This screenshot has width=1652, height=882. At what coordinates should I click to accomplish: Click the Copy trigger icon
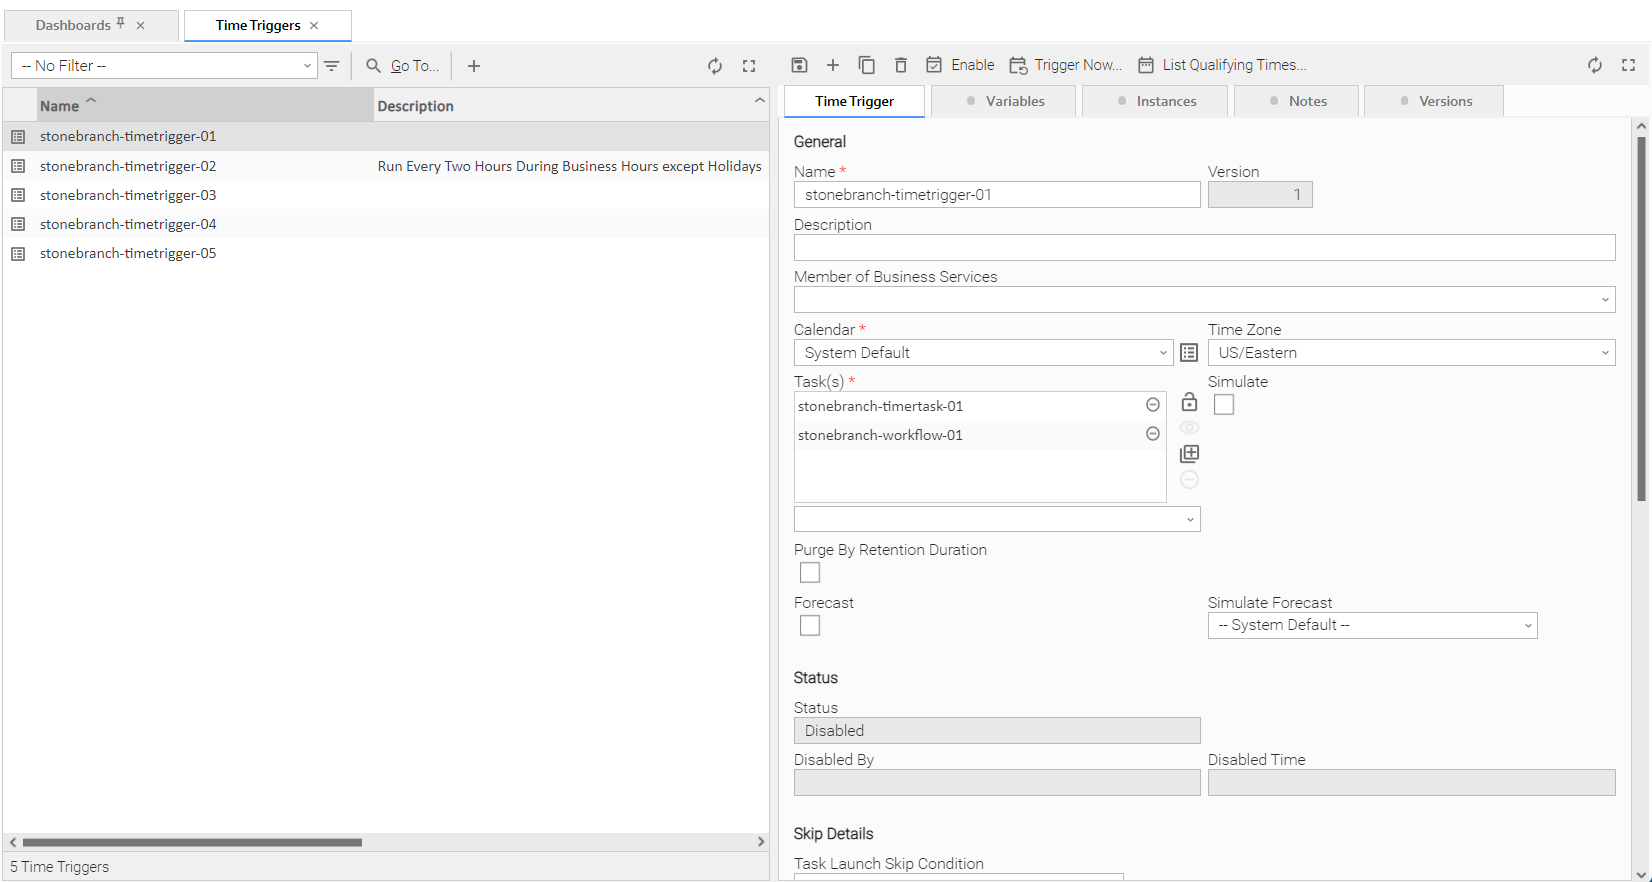tap(866, 65)
